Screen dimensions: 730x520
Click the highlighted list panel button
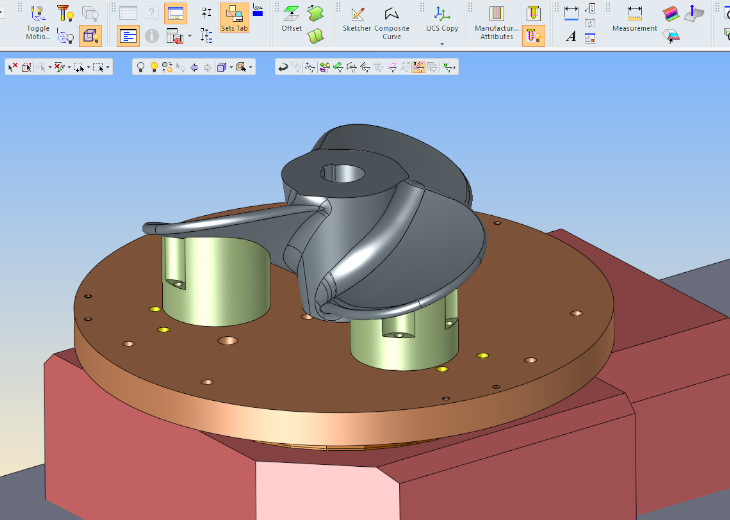128,37
